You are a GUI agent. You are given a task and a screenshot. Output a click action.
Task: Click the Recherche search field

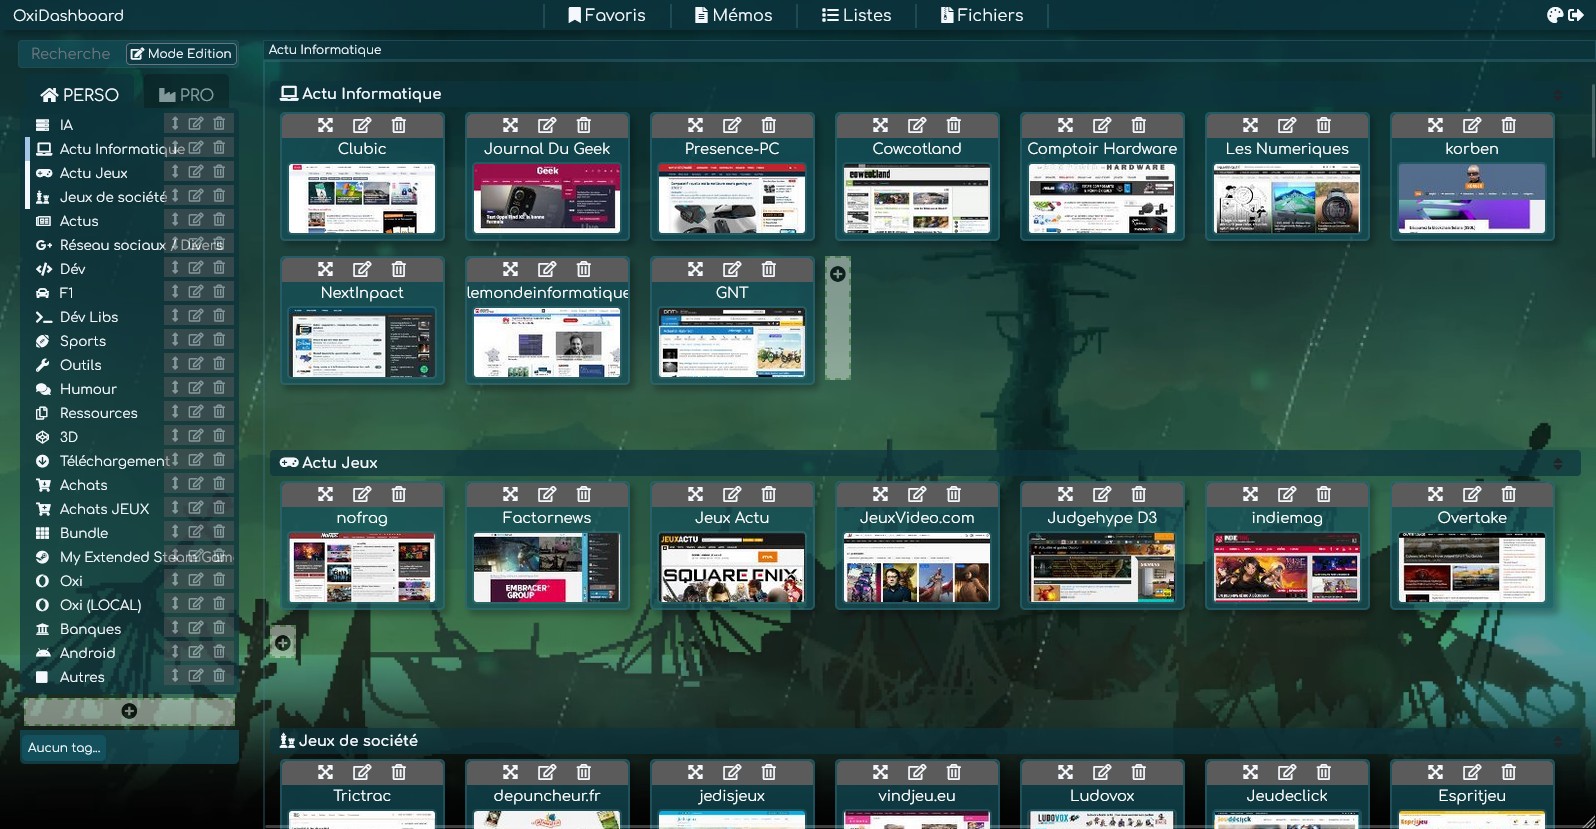(71, 54)
